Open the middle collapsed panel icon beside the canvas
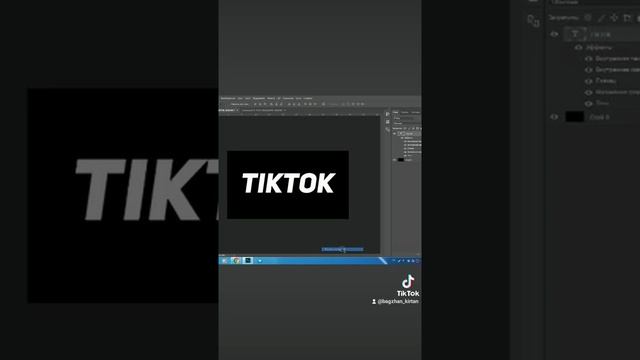 [x=387, y=122]
